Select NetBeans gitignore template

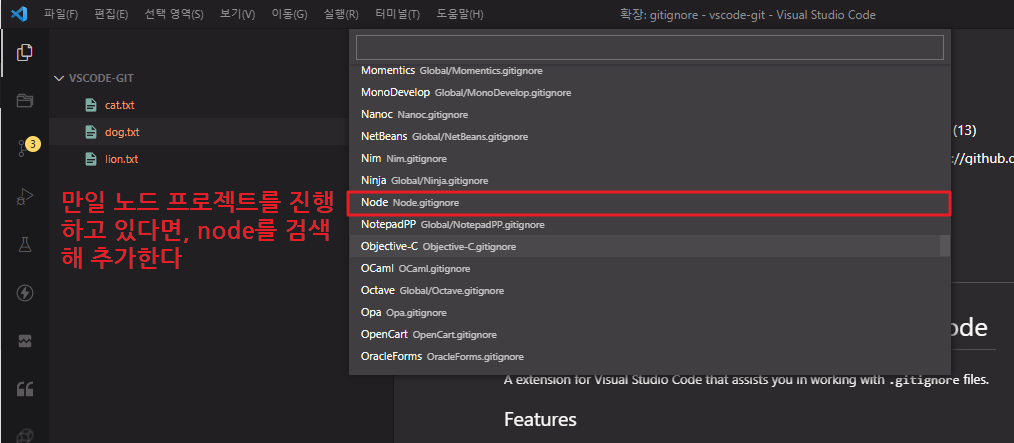(649, 136)
